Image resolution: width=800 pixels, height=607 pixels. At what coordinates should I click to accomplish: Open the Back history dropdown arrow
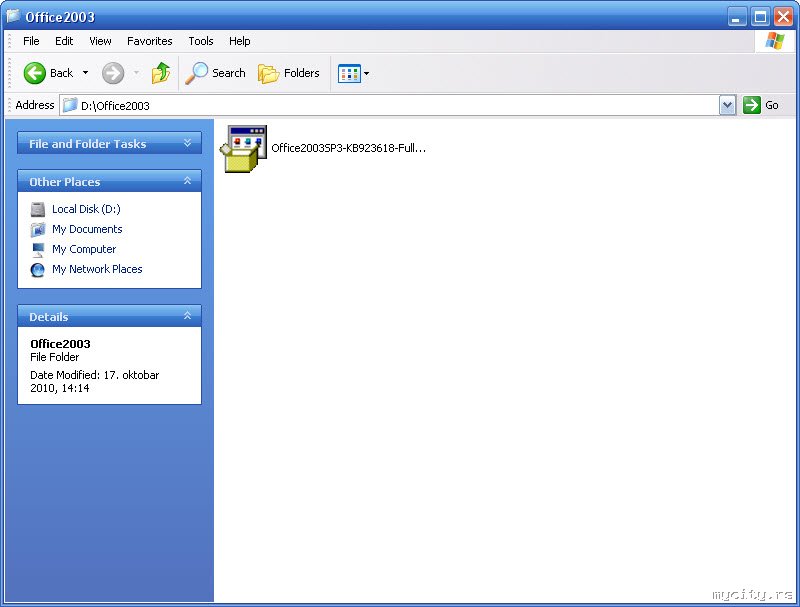pos(85,73)
